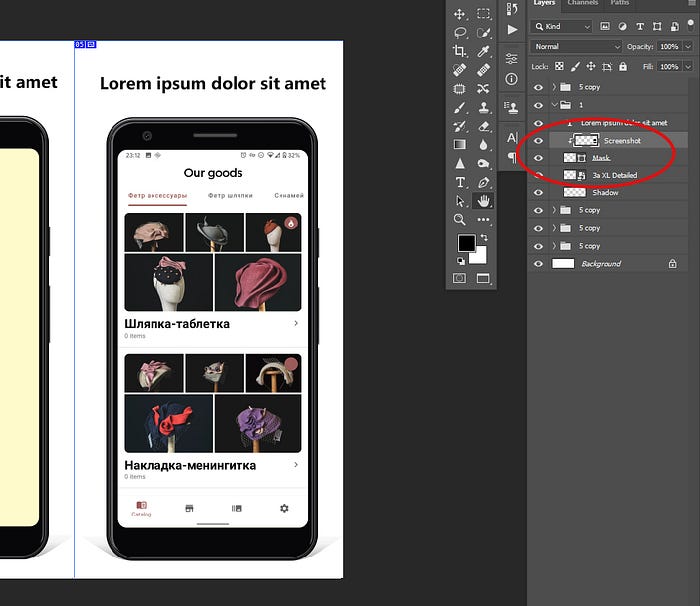
Task: Reset default foreground and background colors
Action: click(461, 261)
